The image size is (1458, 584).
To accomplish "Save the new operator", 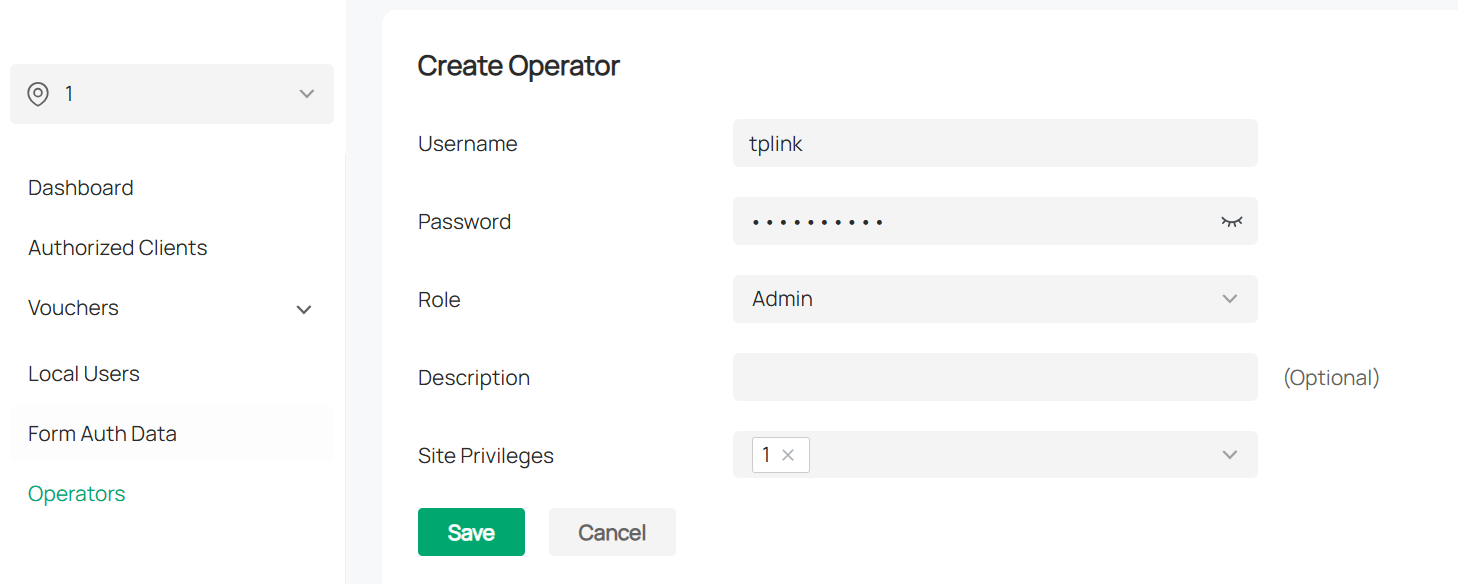I will click(471, 532).
